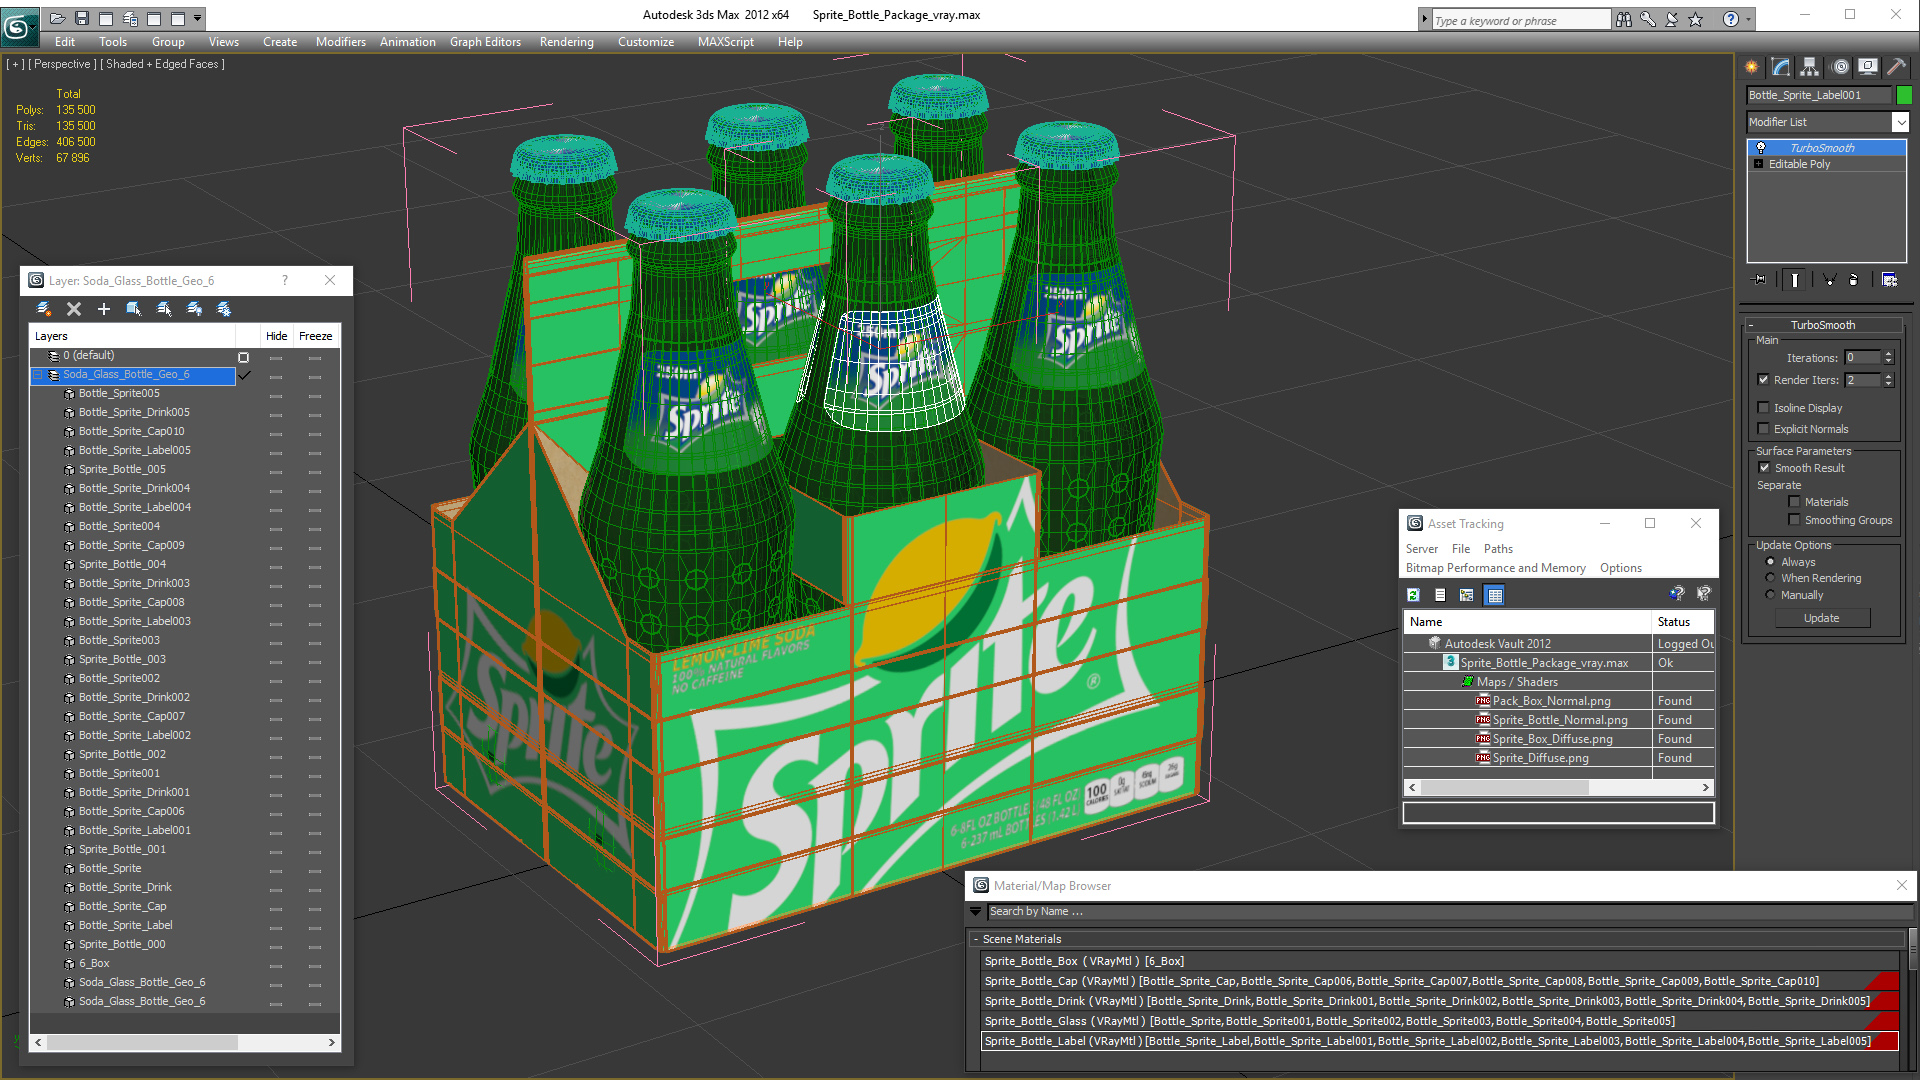This screenshot has height=1080, width=1920.
Task: Click the Favorites star icon in title bar
Action: click(1696, 19)
